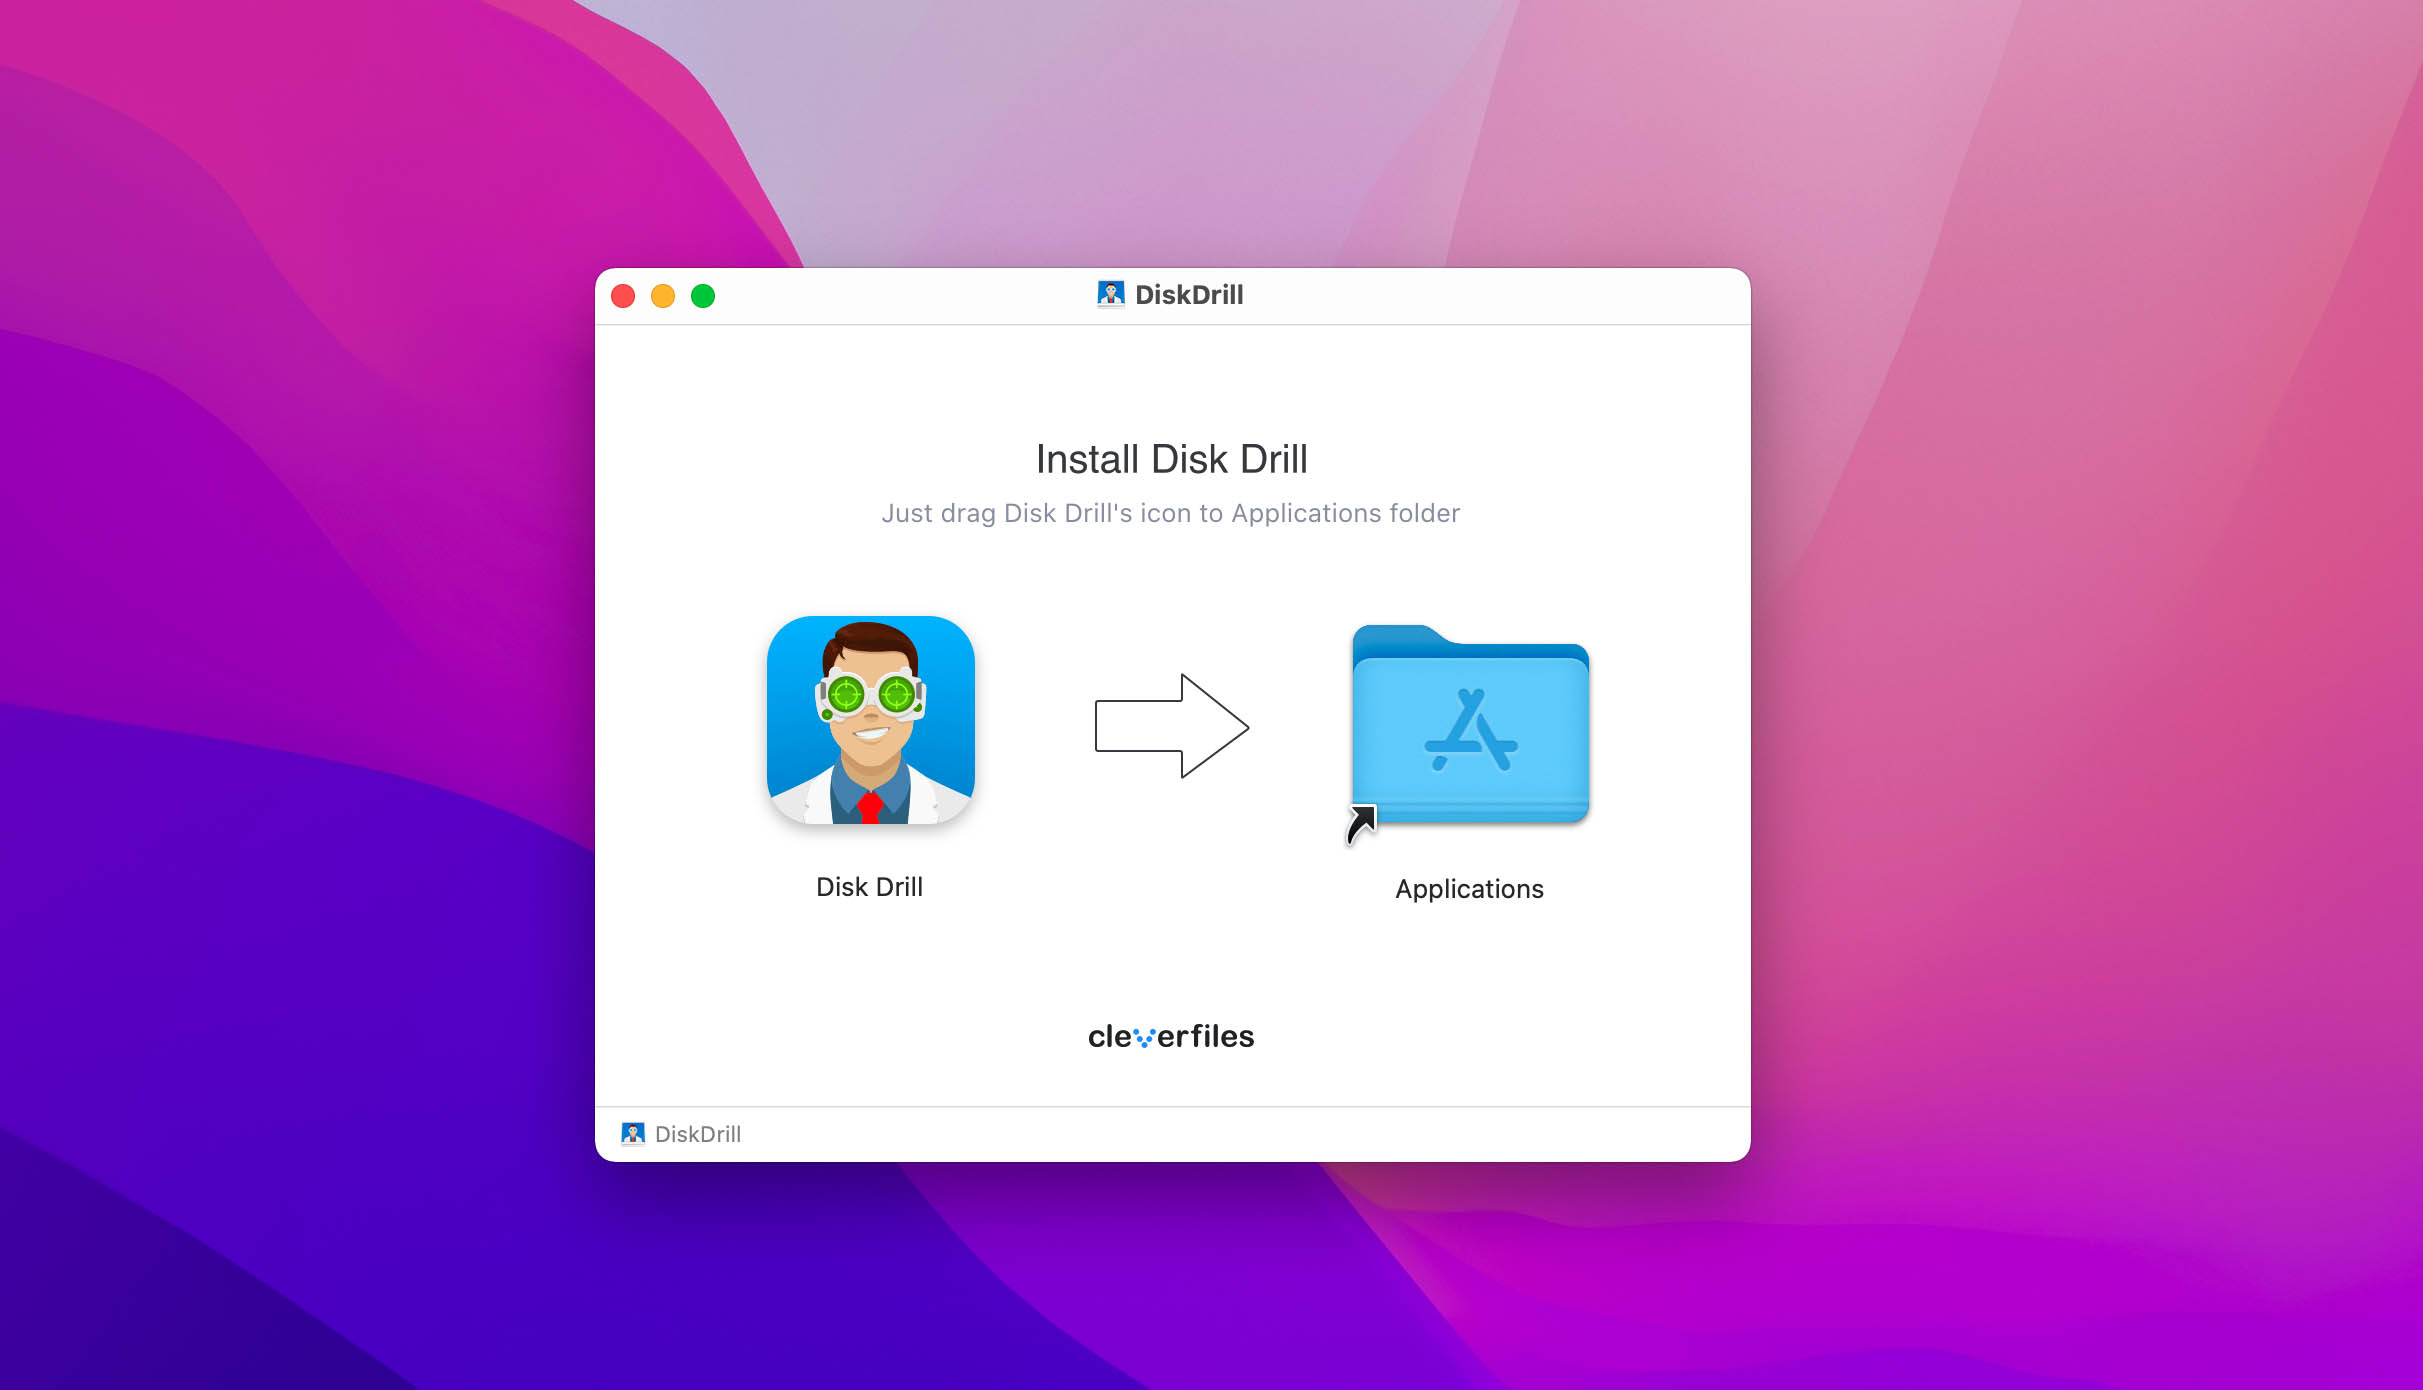Click the "Applications" folder label
This screenshot has height=1390, width=2423.
1469,889
